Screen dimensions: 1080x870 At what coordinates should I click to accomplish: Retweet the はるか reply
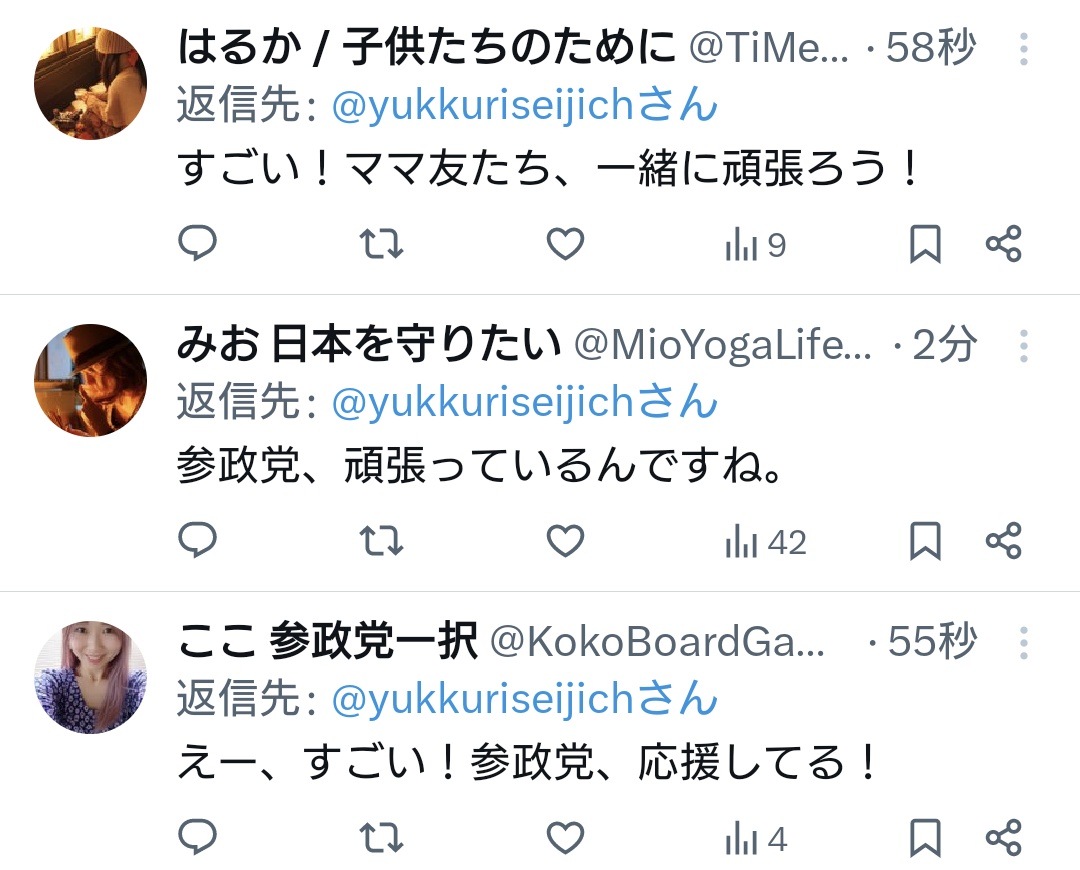381,243
